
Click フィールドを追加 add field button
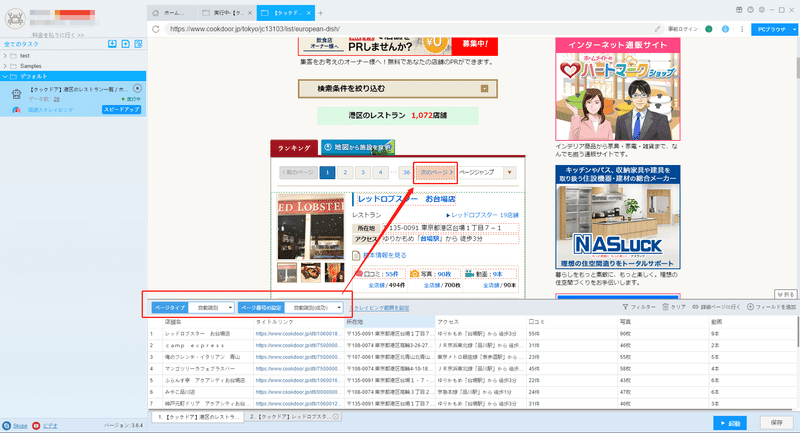[771, 307]
